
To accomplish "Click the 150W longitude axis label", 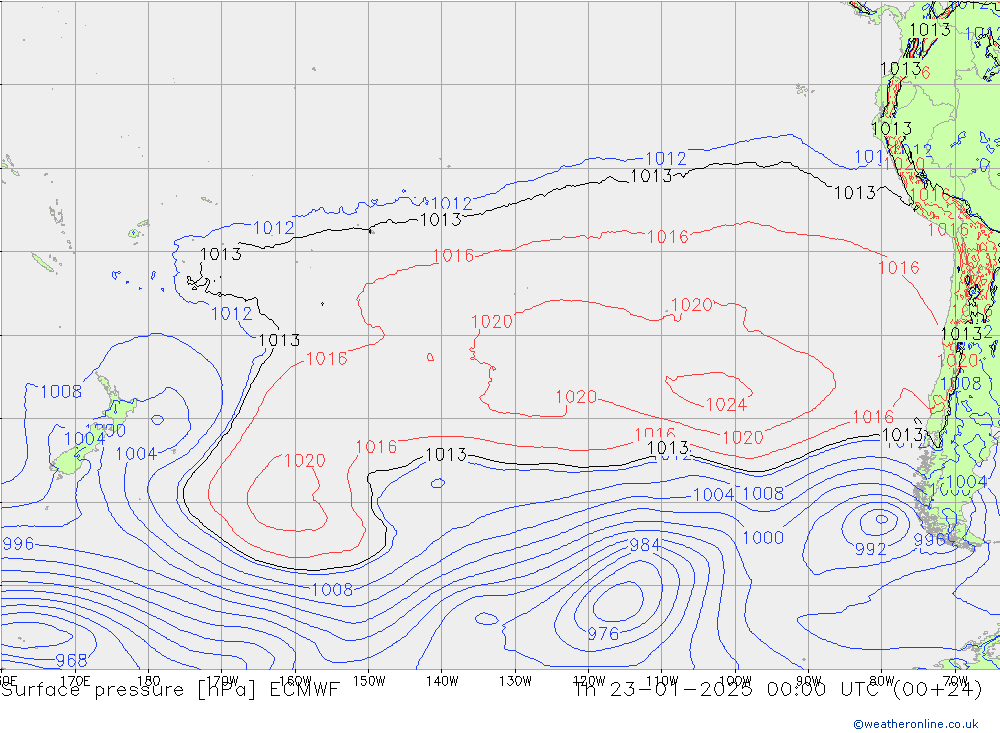I will tap(369, 681).
